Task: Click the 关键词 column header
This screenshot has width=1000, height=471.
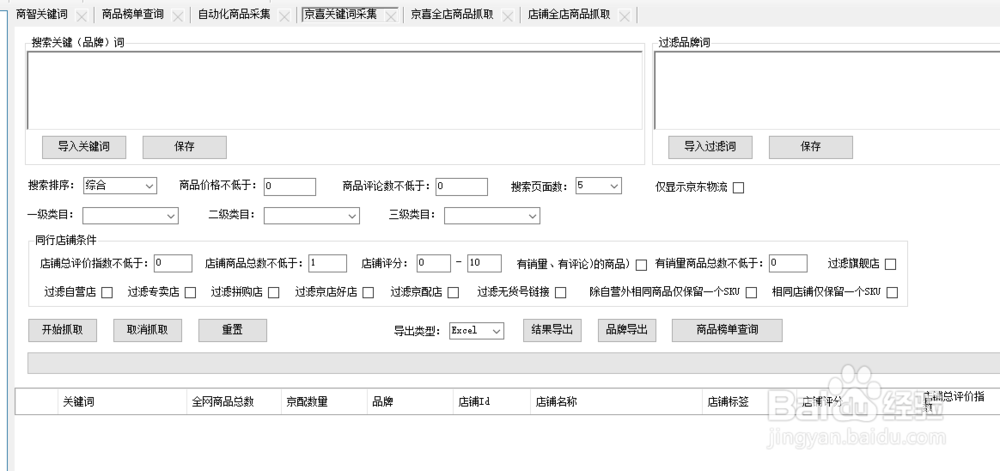Action: click(122, 402)
